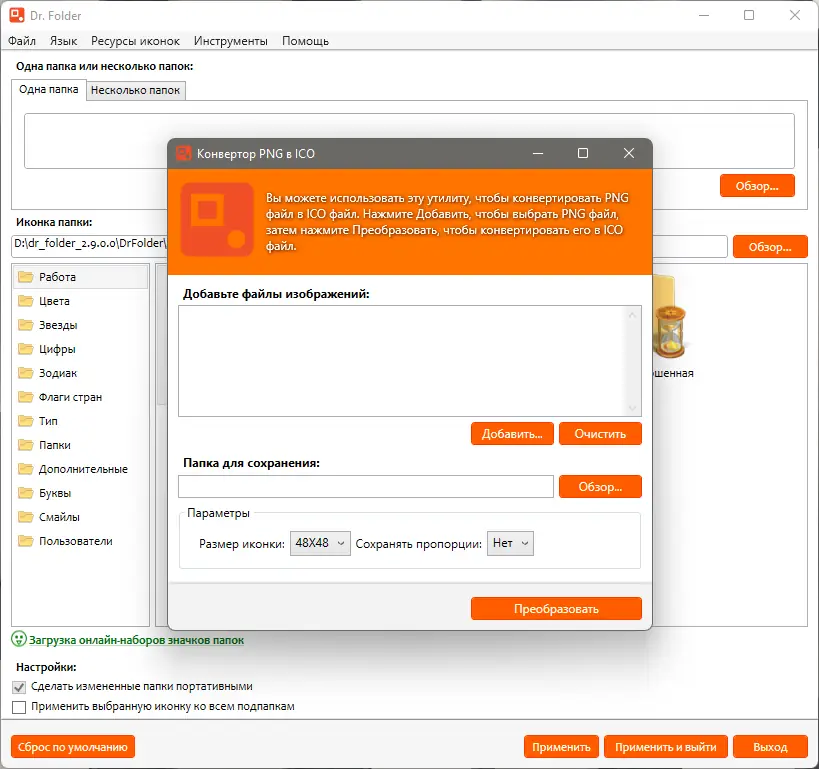The image size is (819, 769).
Task: Click the folder icon next to Пользователи
Action: tap(26, 541)
